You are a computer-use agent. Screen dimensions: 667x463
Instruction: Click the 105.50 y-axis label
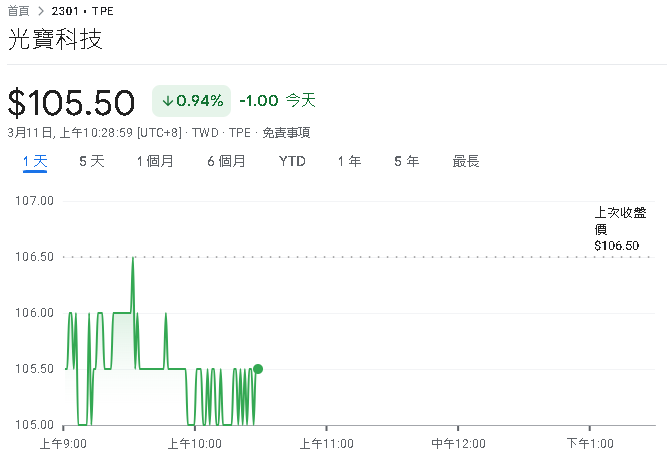pos(34,369)
